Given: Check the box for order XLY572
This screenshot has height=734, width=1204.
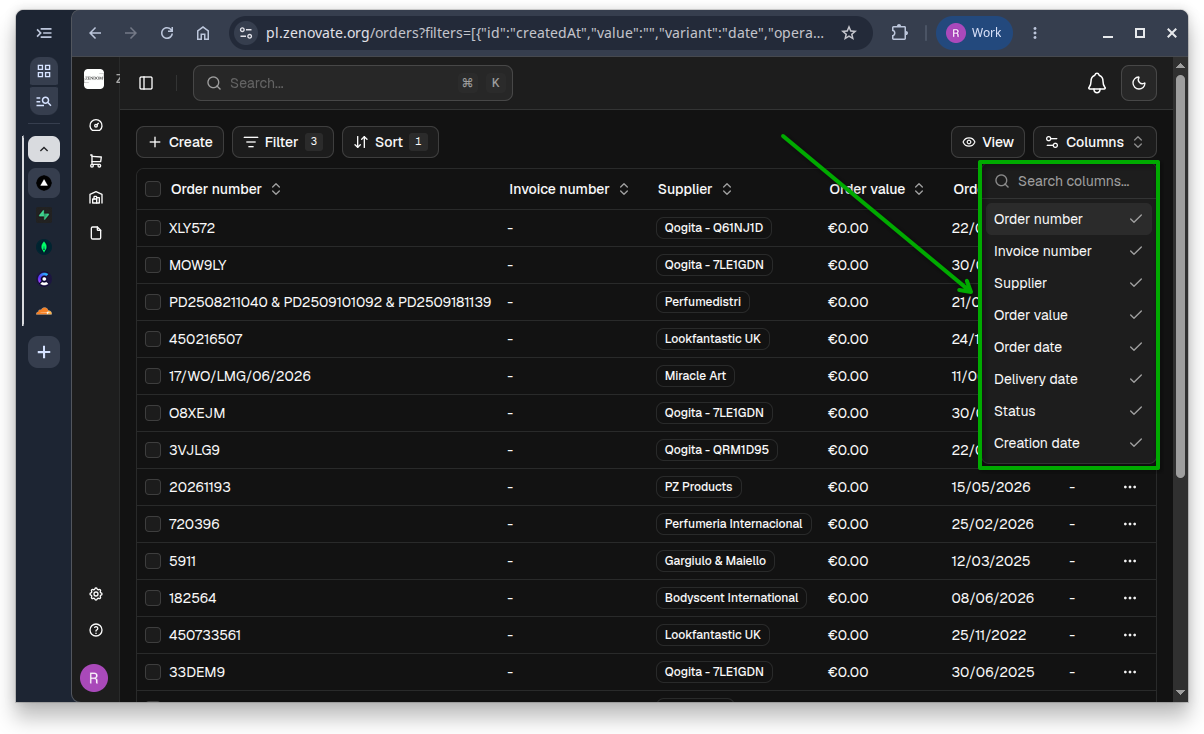Looking at the screenshot, I should [153, 228].
